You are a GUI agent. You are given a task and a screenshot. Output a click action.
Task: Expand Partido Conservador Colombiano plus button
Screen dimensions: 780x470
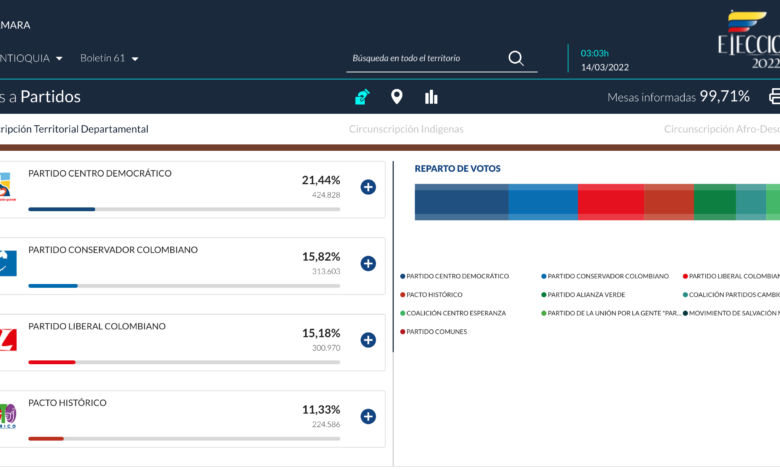pyautogui.click(x=368, y=264)
